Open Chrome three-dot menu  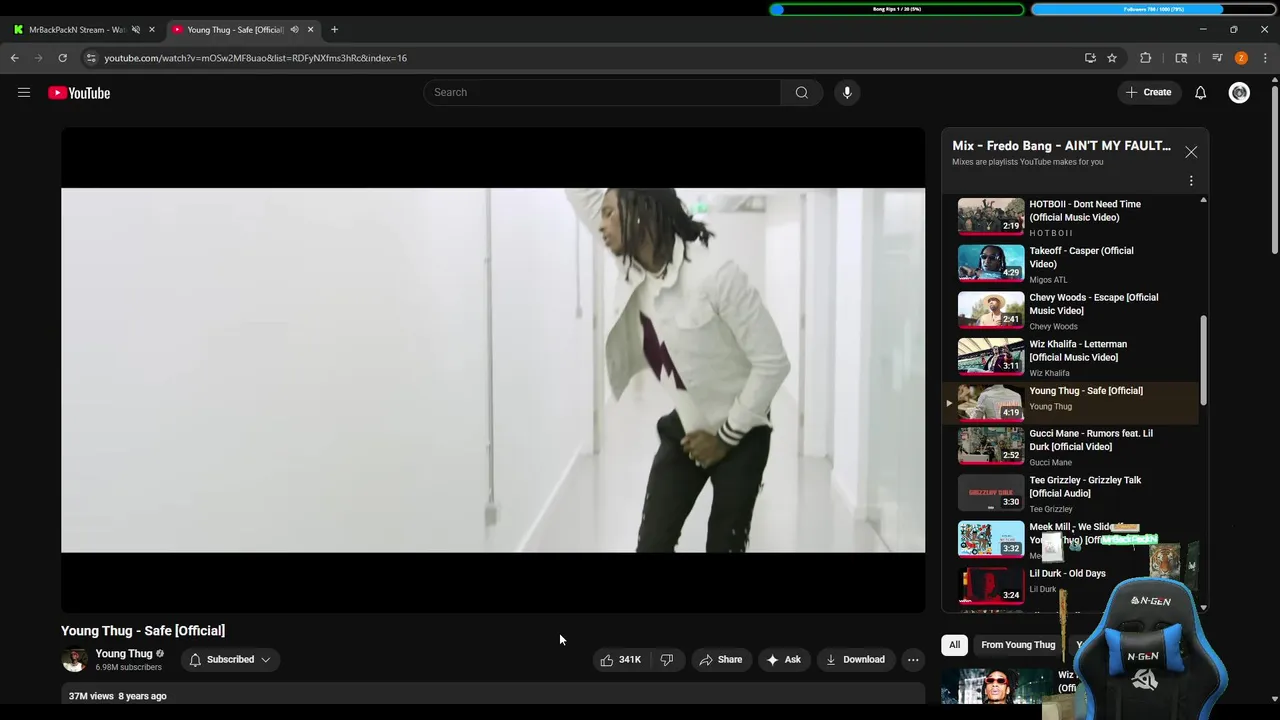point(1265,58)
